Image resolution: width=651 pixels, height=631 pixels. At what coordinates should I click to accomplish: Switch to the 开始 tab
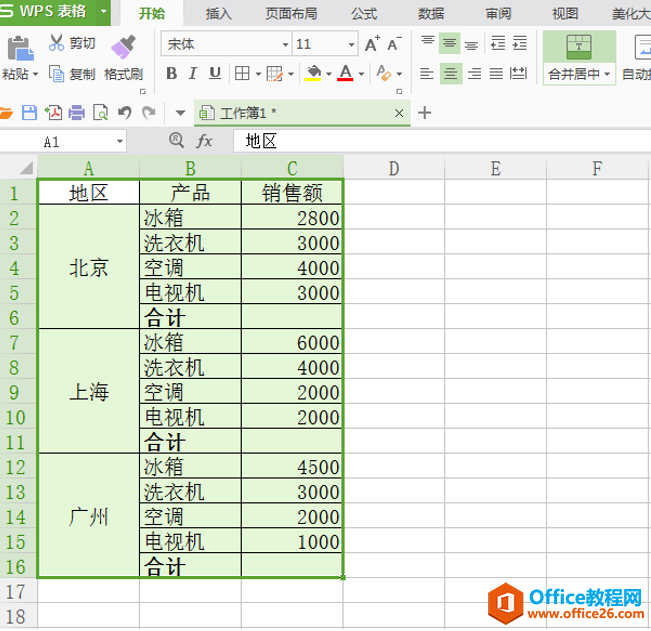tap(152, 14)
